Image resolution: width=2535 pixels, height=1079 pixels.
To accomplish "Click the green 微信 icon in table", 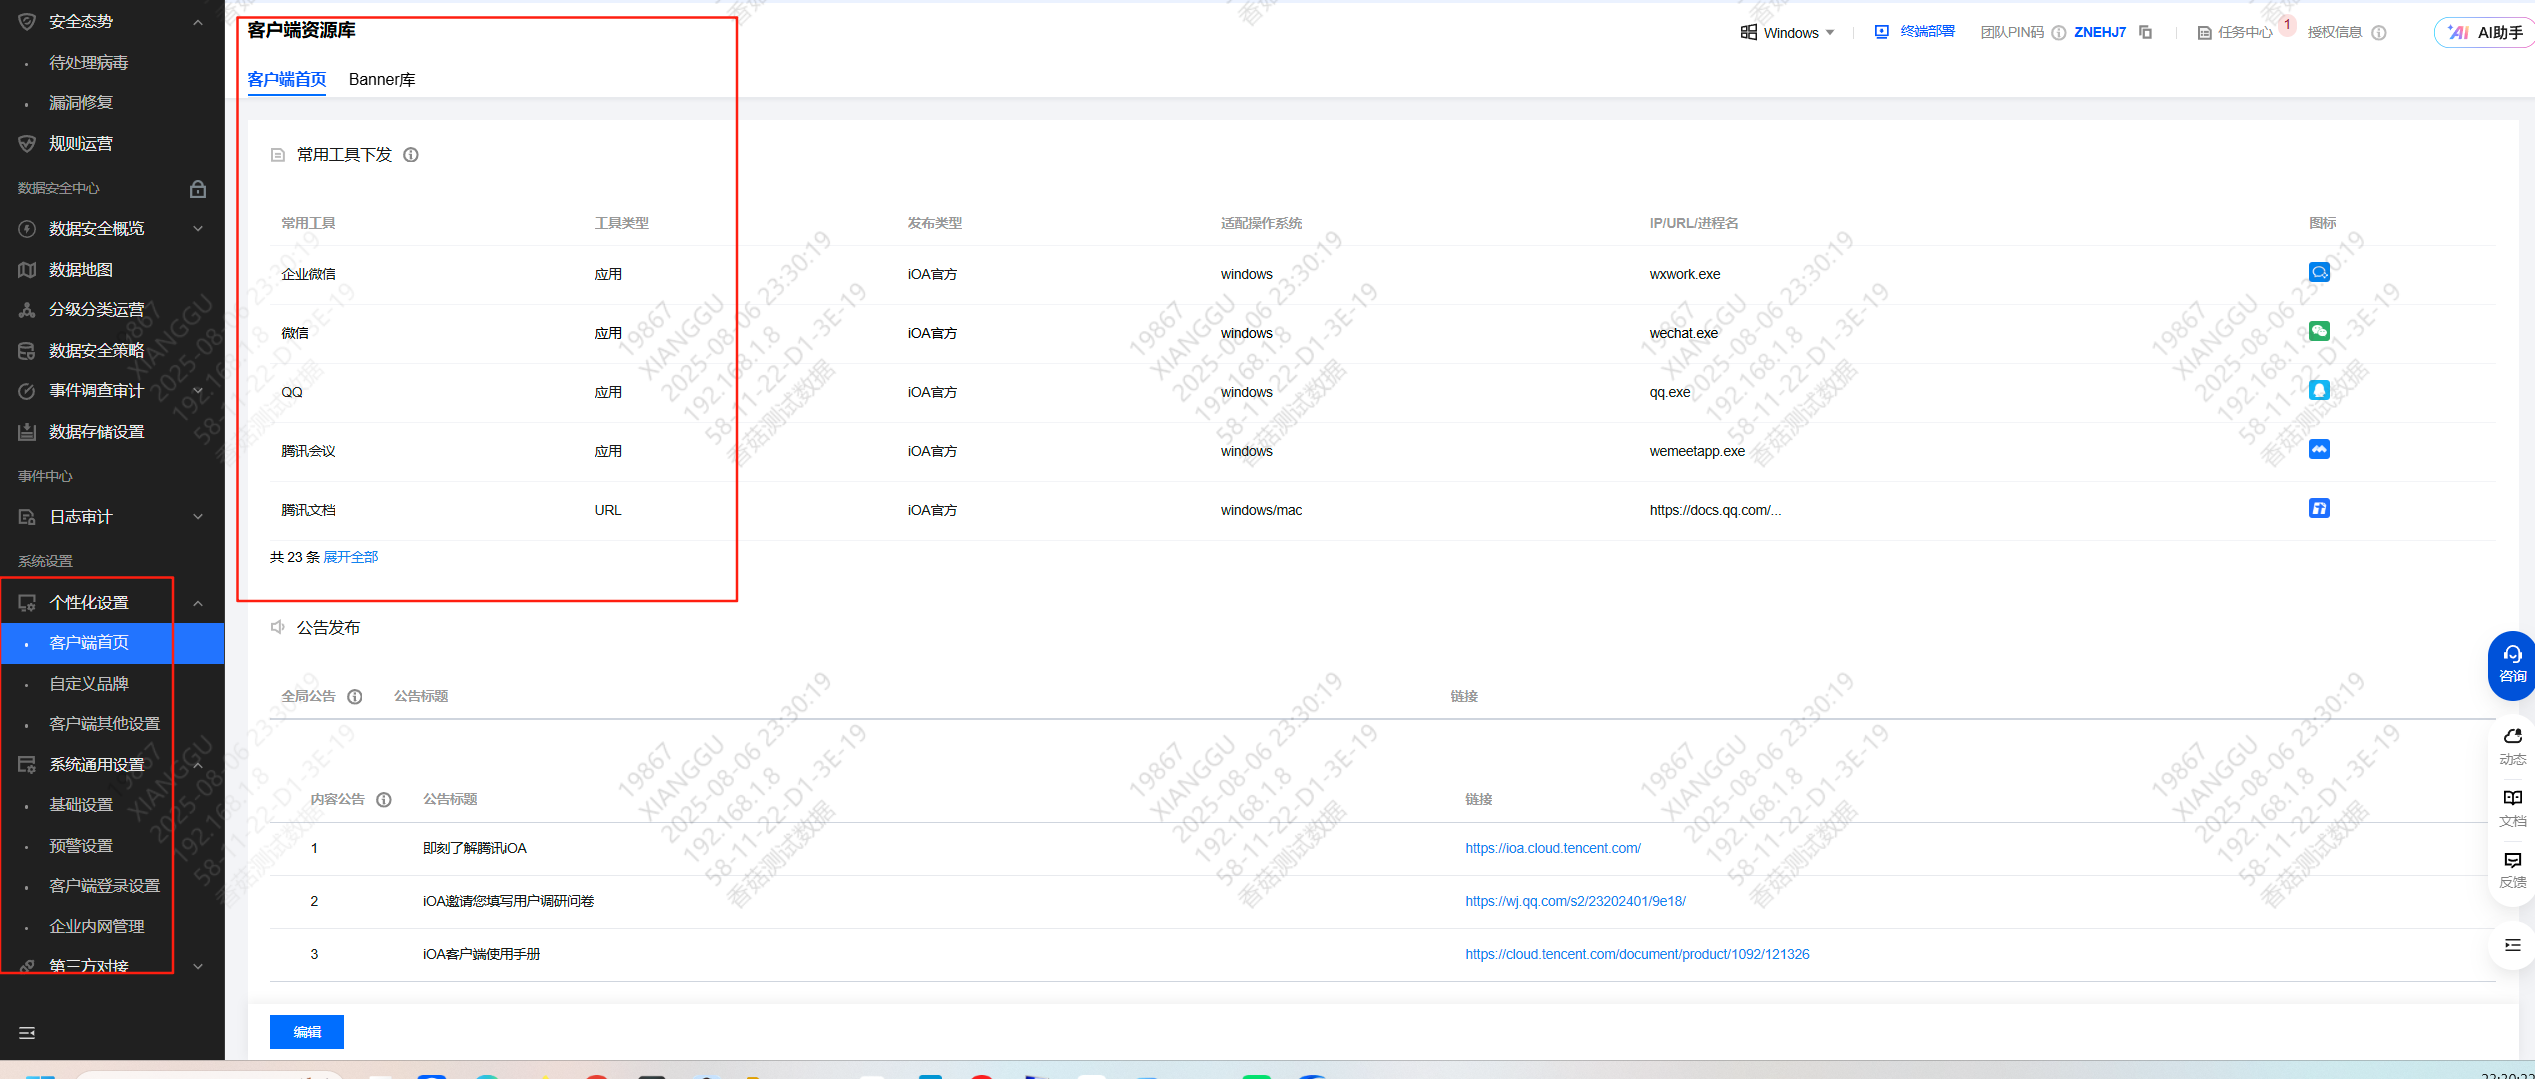I will (2319, 331).
